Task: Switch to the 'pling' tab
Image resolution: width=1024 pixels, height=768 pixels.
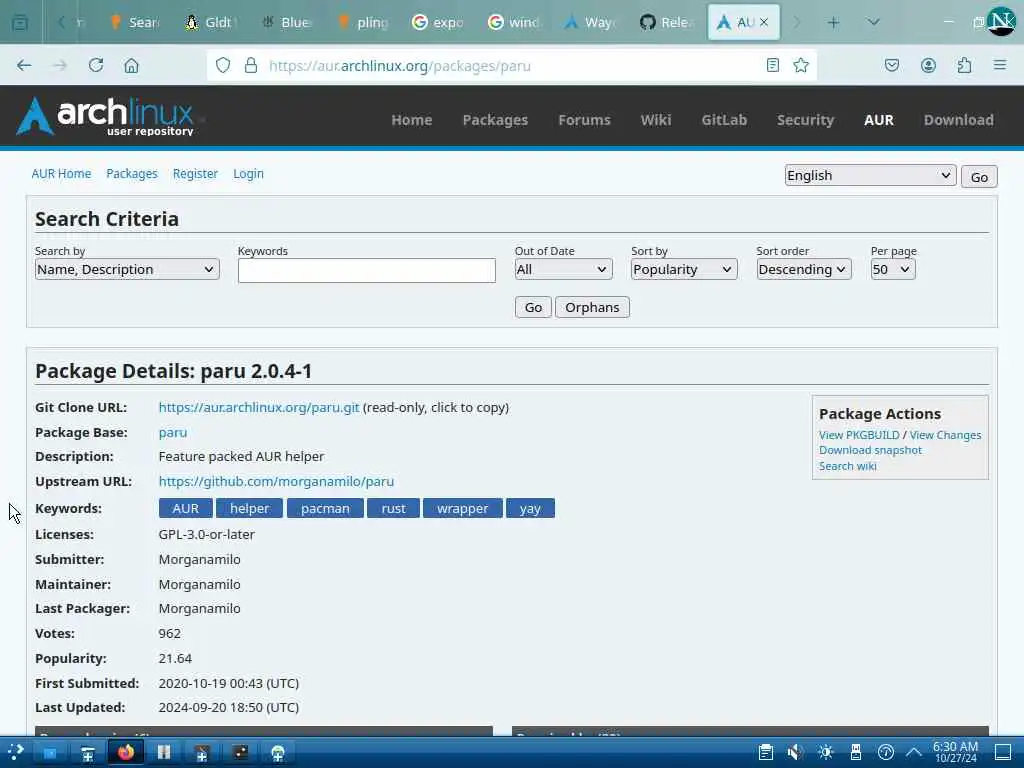Action: click(x=362, y=22)
